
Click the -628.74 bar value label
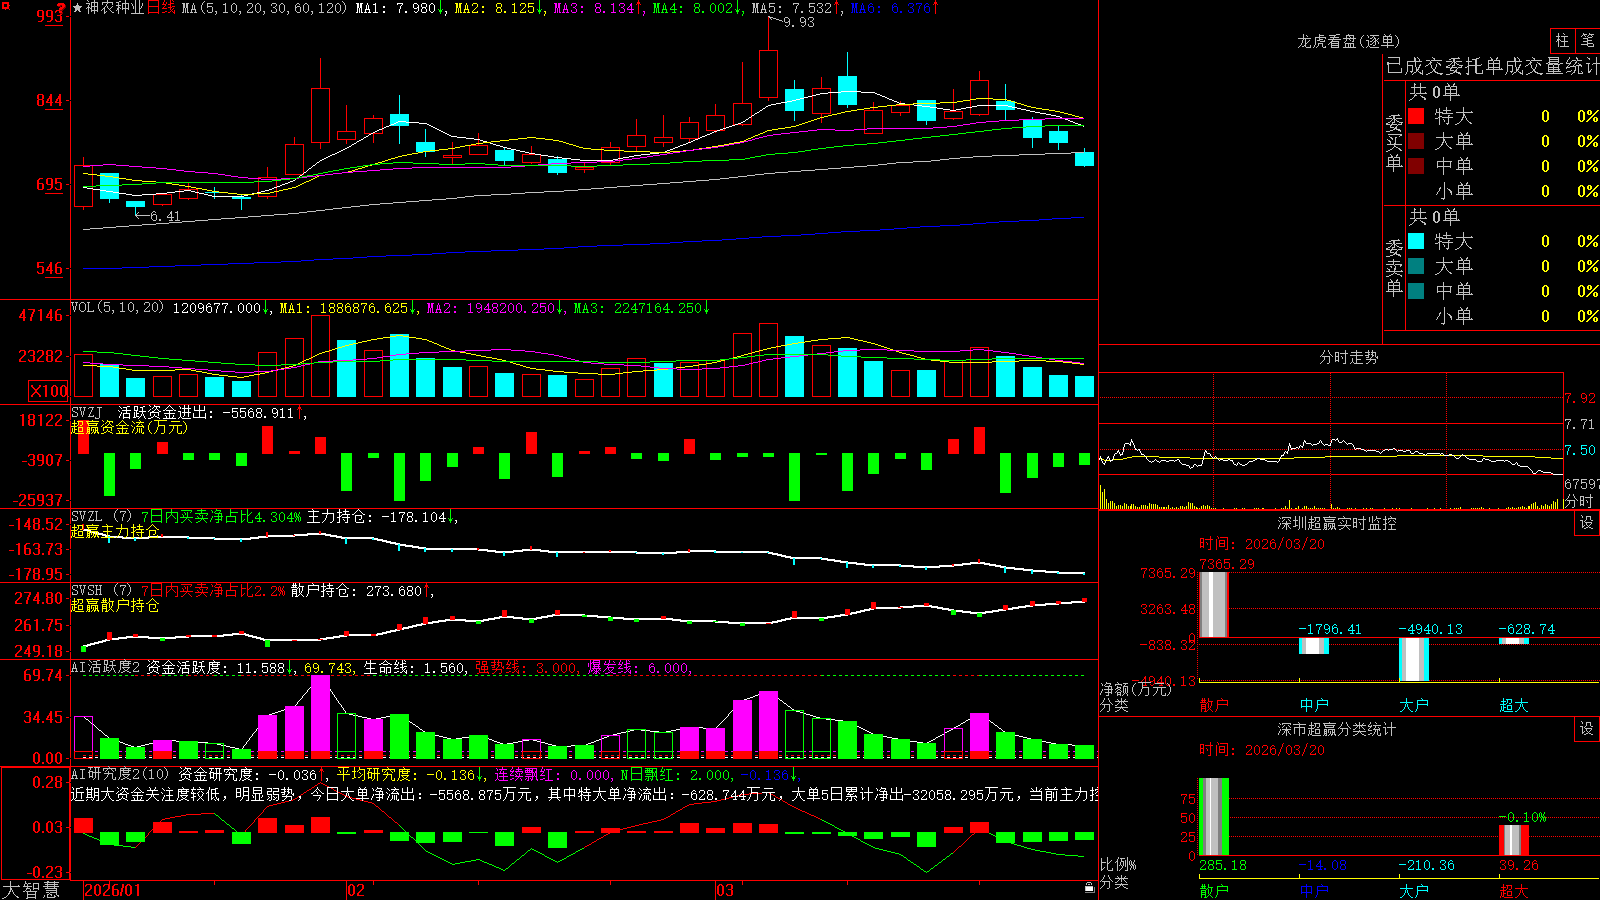click(x=1527, y=629)
